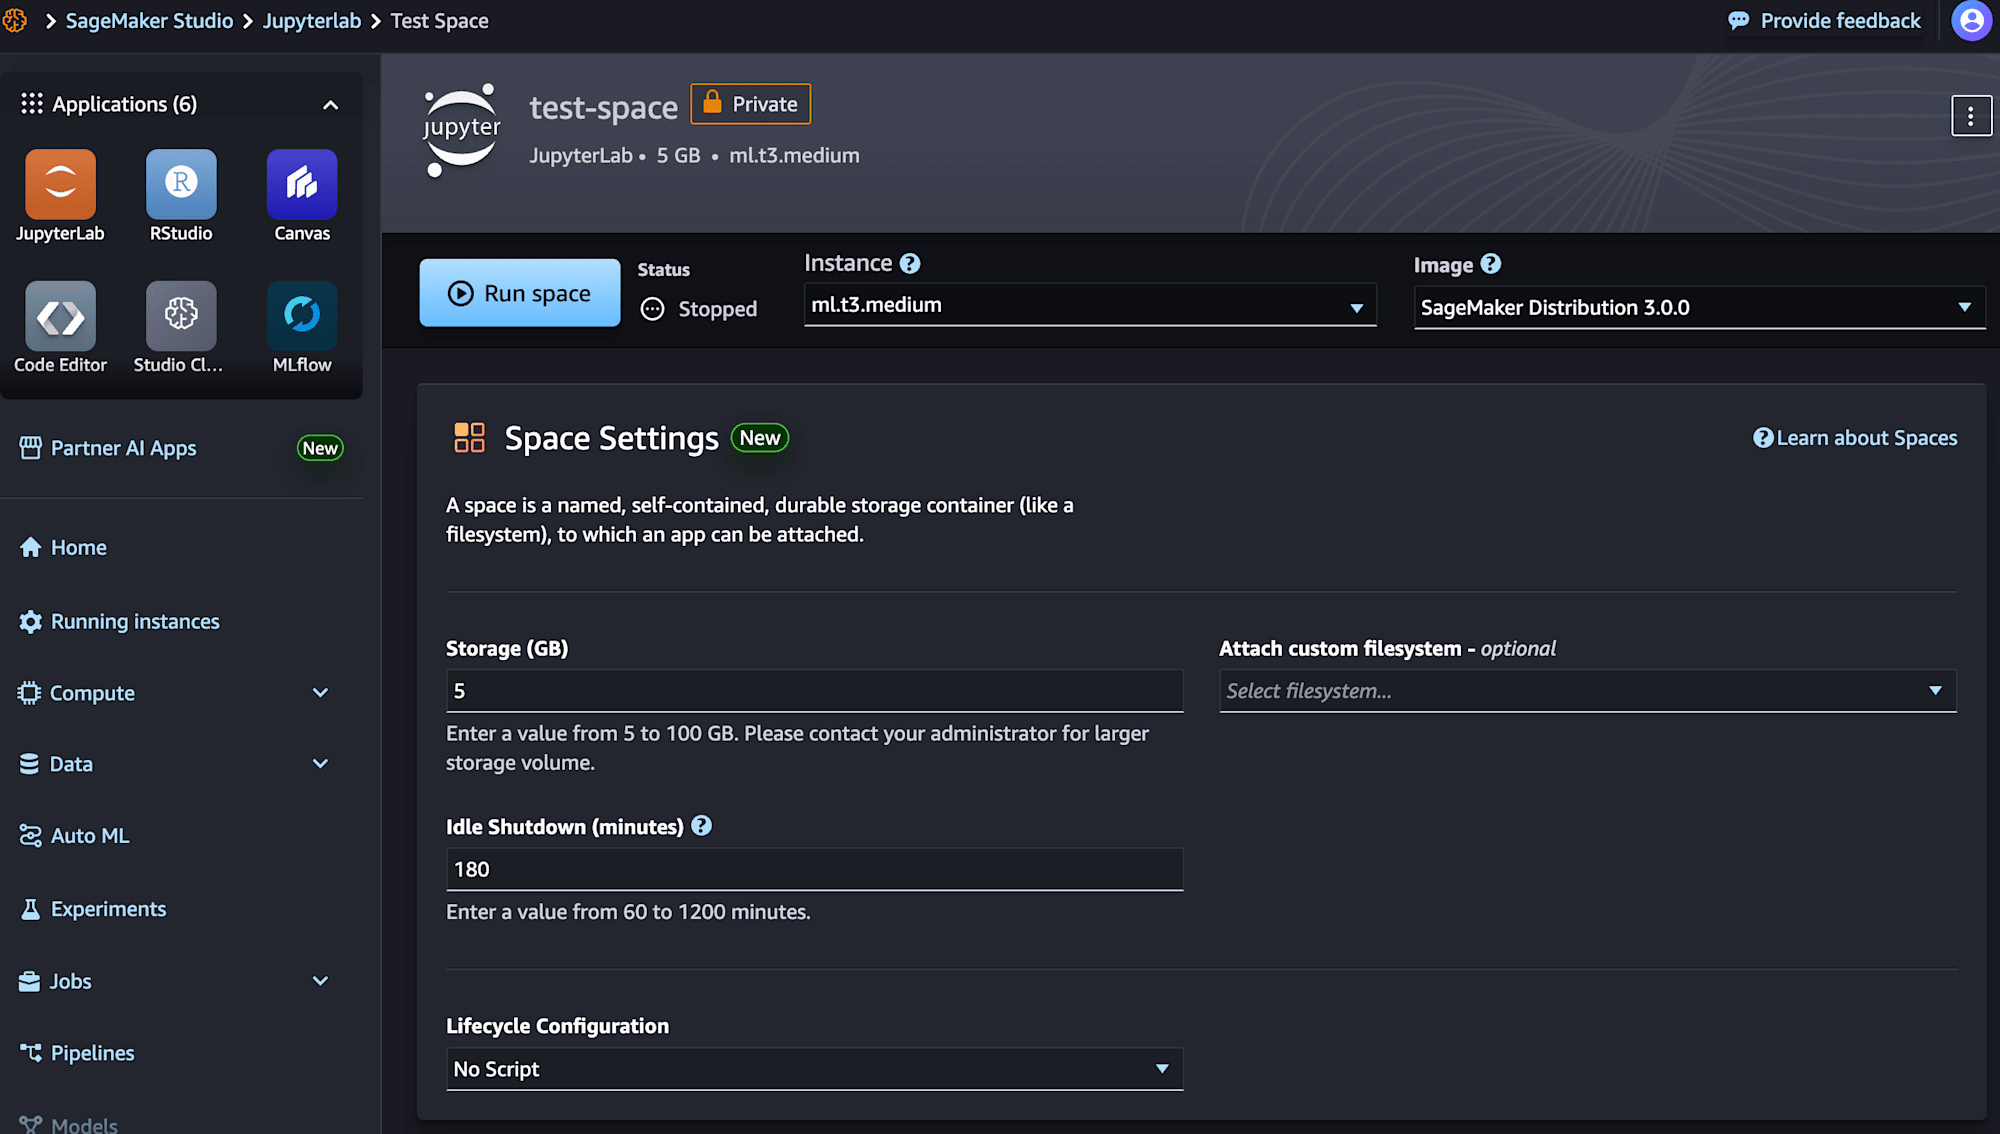Navigate to SageMaker Studio breadcrumb

tap(149, 21)
